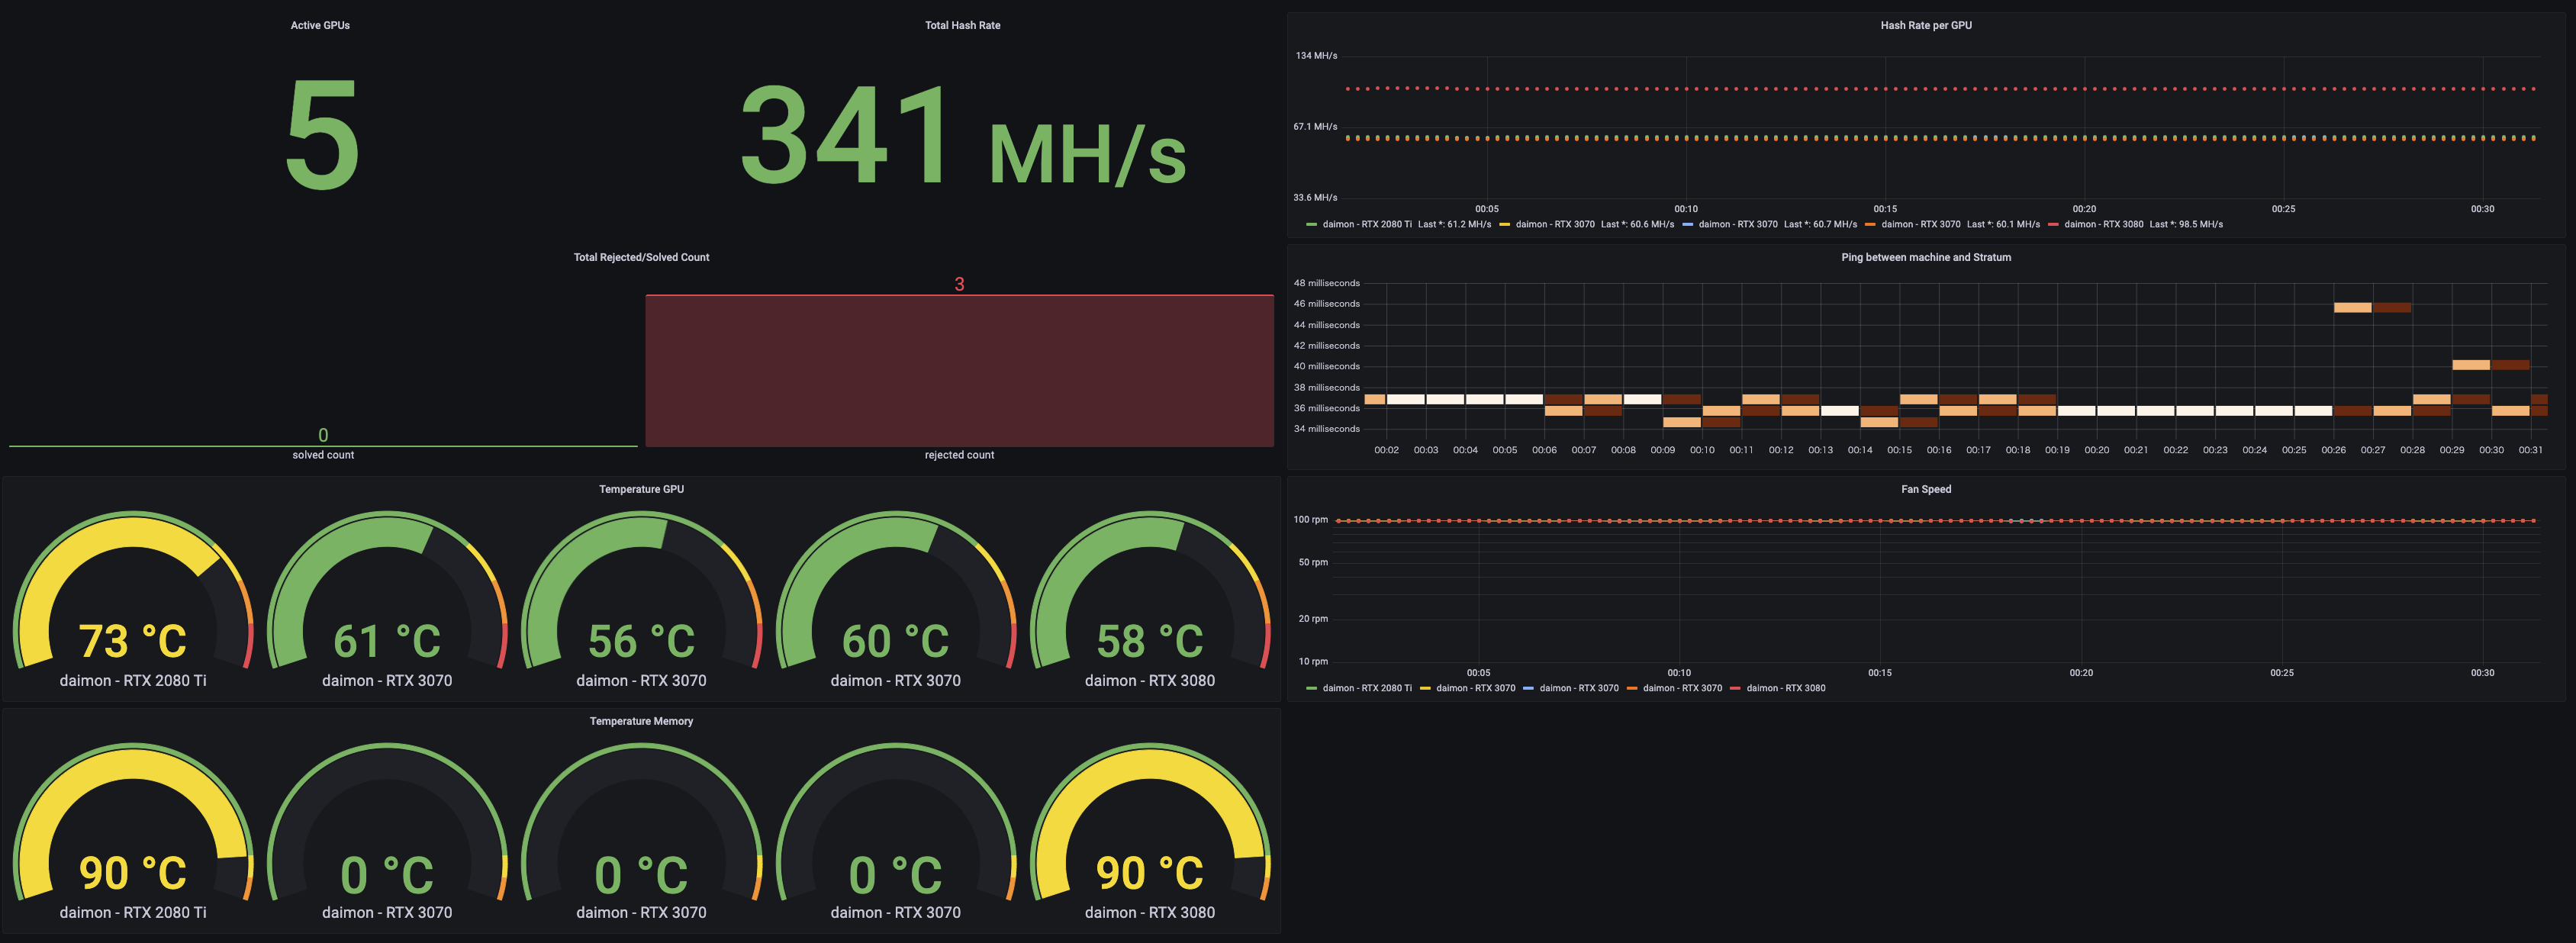Click green color swatch in hash rate legend
The width and height of the screenshot is (2576, 943).
pyautogui.click(x=1311, y=224)
